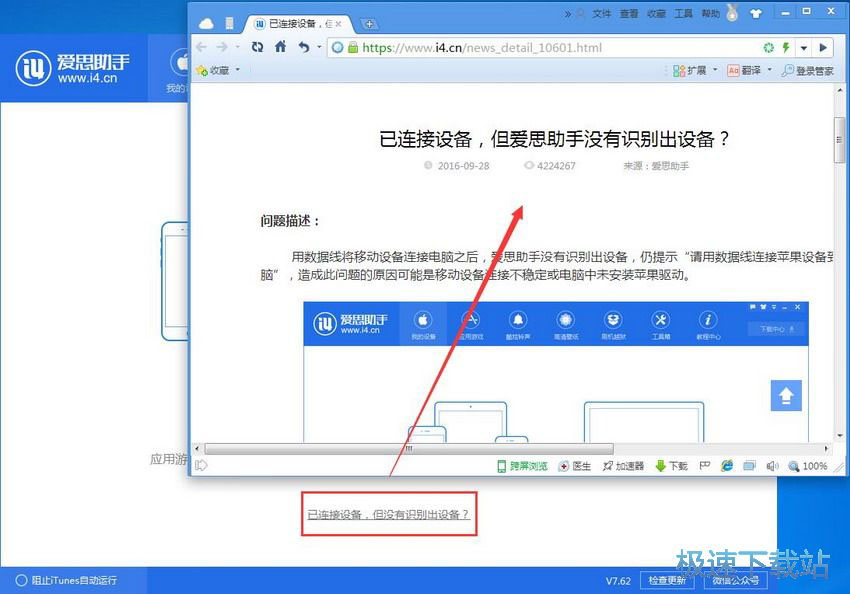Open the 扩展 extensions button

pos(689,70)
